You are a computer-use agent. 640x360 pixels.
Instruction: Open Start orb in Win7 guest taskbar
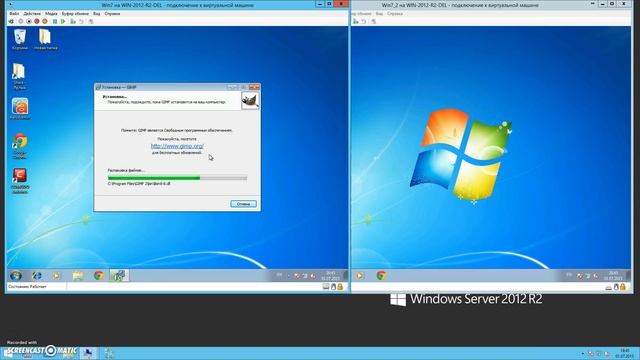tap(16, 276)
